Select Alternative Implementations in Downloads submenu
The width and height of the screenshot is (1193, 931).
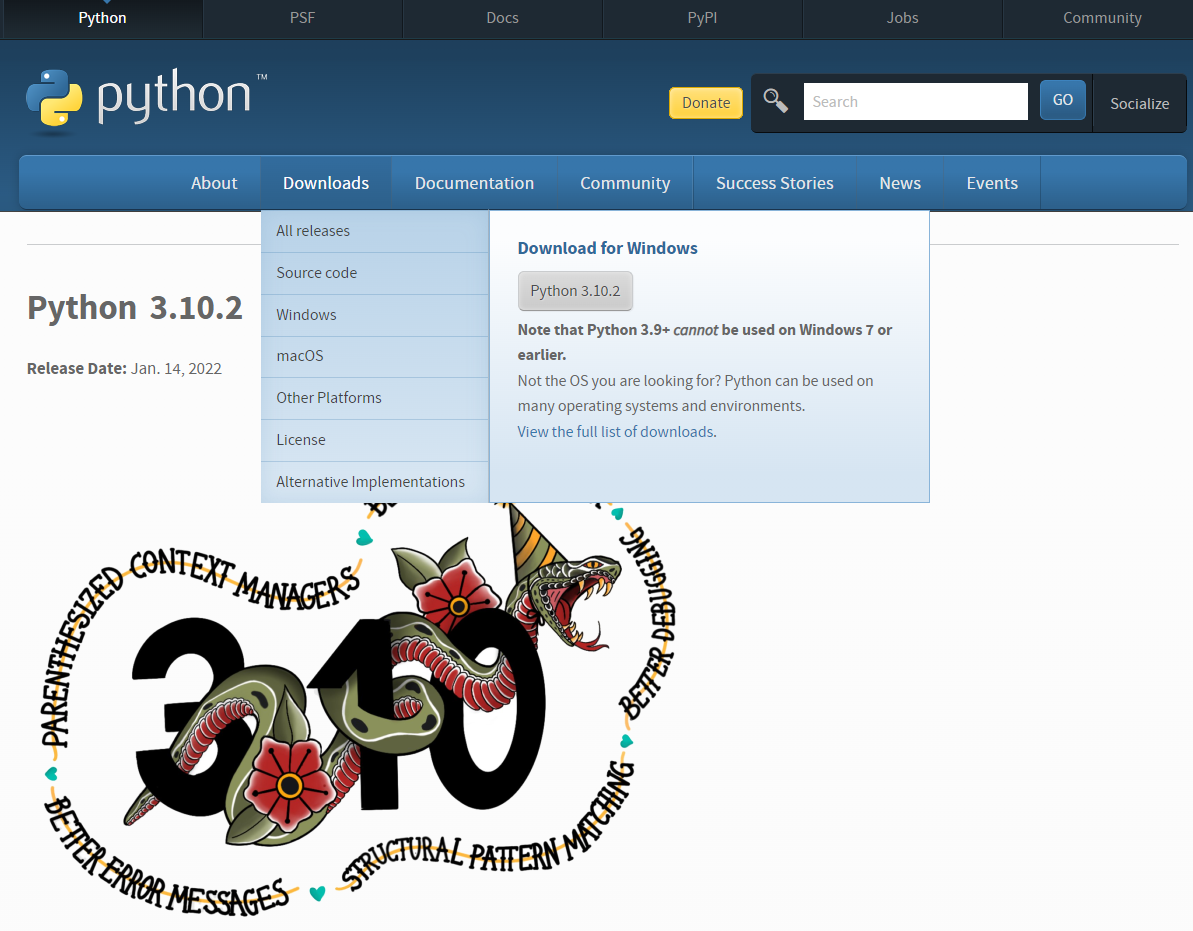[375, 481]
